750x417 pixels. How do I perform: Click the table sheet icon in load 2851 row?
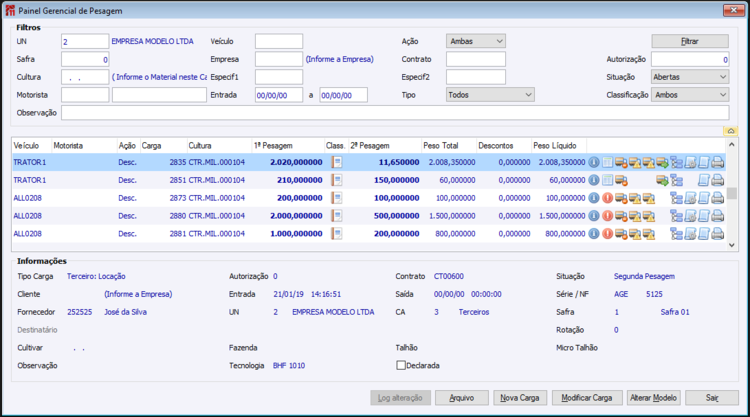[607, 180]
